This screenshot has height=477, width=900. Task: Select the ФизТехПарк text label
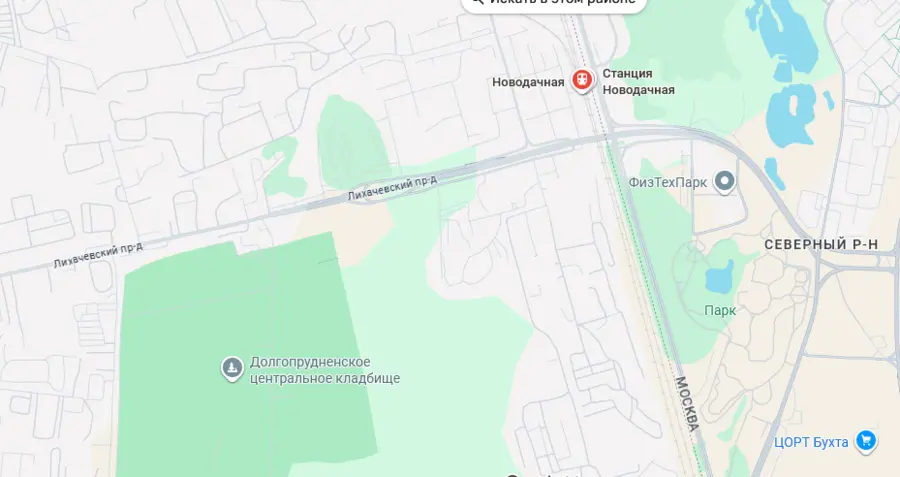pos(668,183)
